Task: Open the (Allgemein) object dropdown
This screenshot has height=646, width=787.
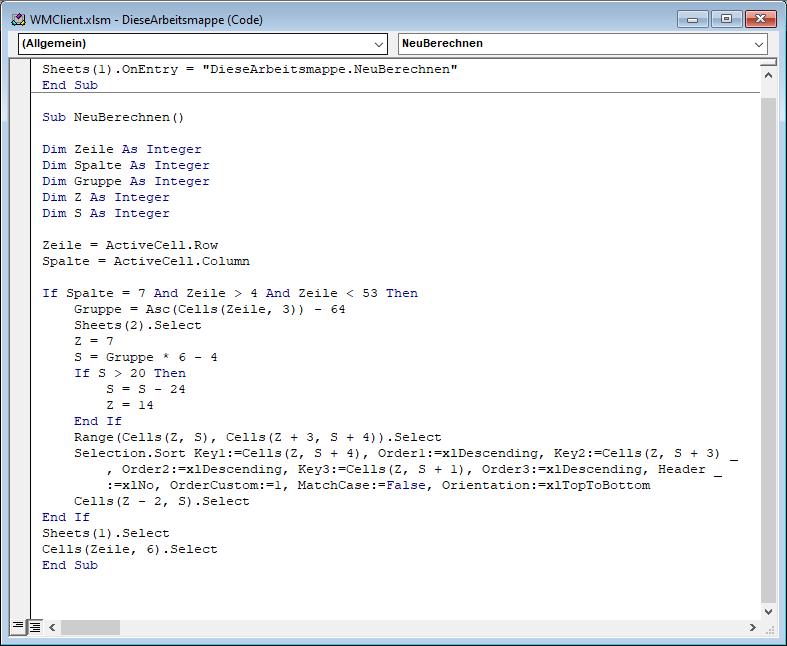Action: click(203, 44)
